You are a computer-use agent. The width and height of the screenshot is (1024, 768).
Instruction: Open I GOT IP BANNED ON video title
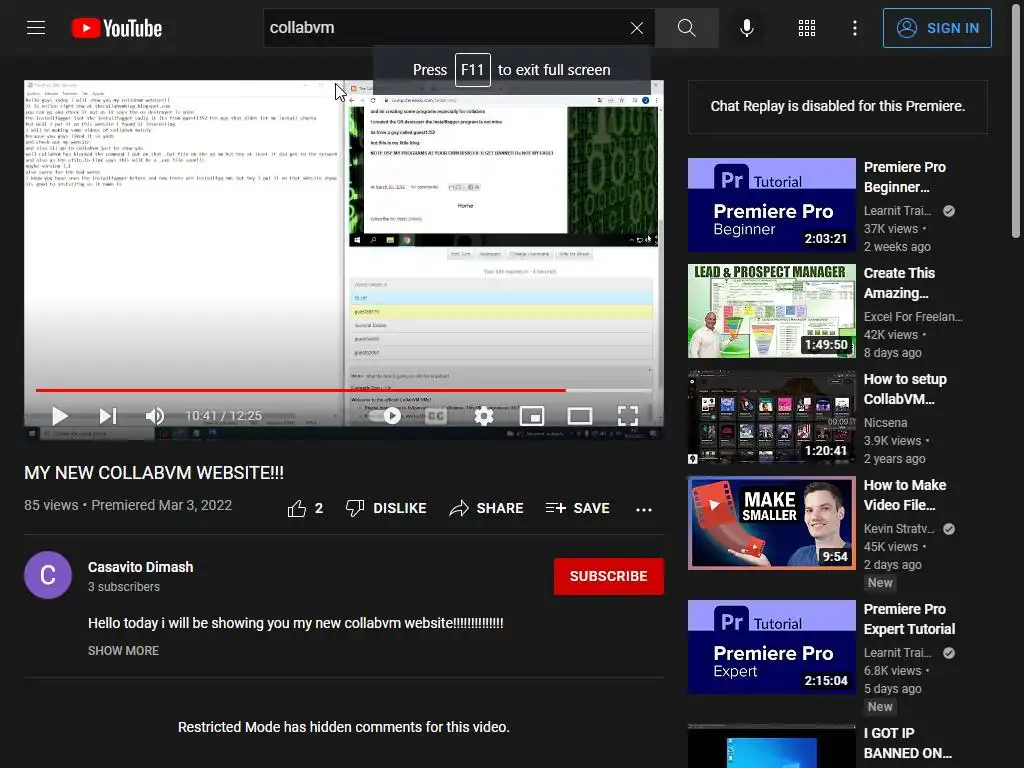tap(908, 743)
